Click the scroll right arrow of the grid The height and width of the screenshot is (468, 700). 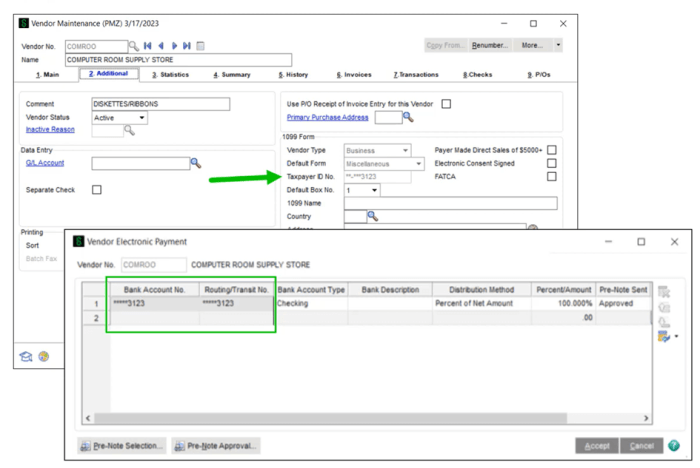646,418
